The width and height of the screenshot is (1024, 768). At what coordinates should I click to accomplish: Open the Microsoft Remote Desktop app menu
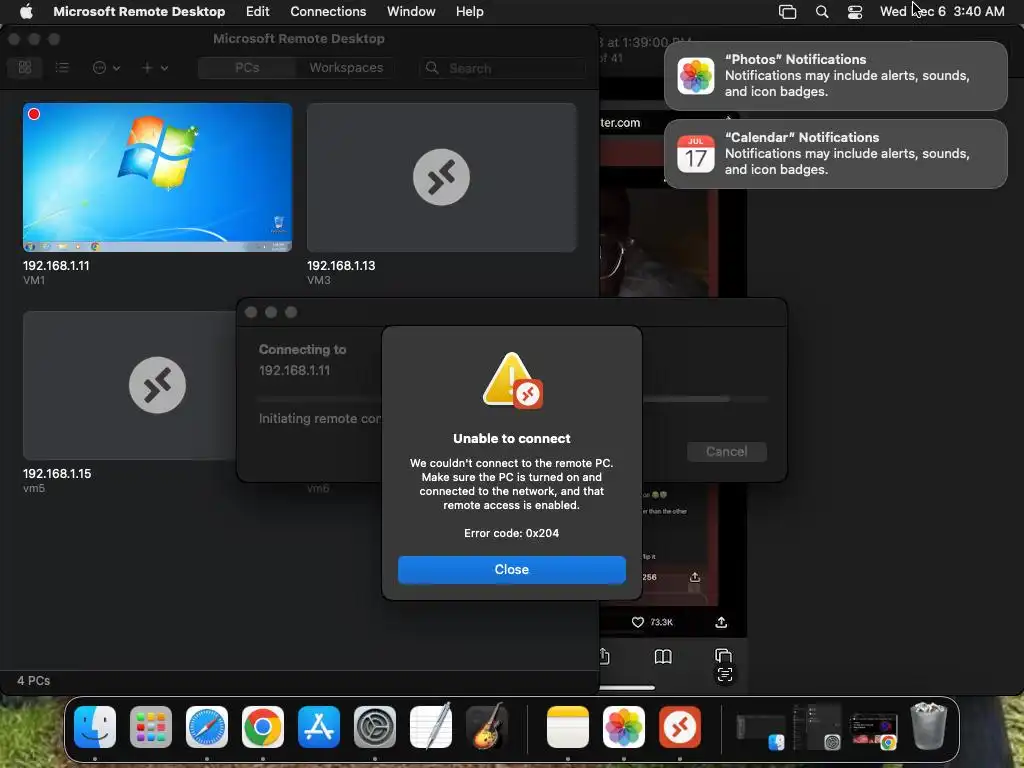[139, 11]
